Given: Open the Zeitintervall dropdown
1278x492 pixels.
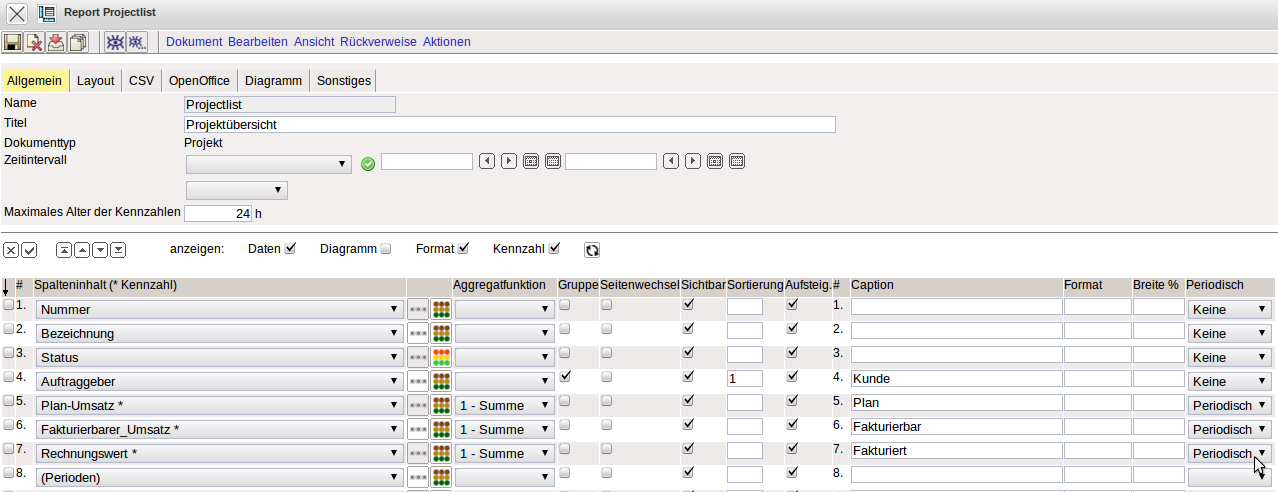Looking at the screenshot, I should click(x=268, y=163).
